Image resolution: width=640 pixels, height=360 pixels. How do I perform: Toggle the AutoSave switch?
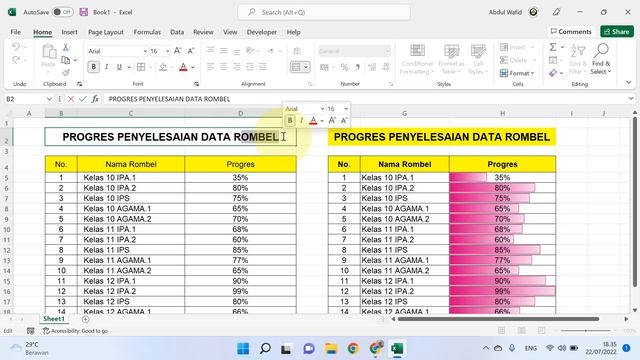pyautogui.click(x=63, y=12)
